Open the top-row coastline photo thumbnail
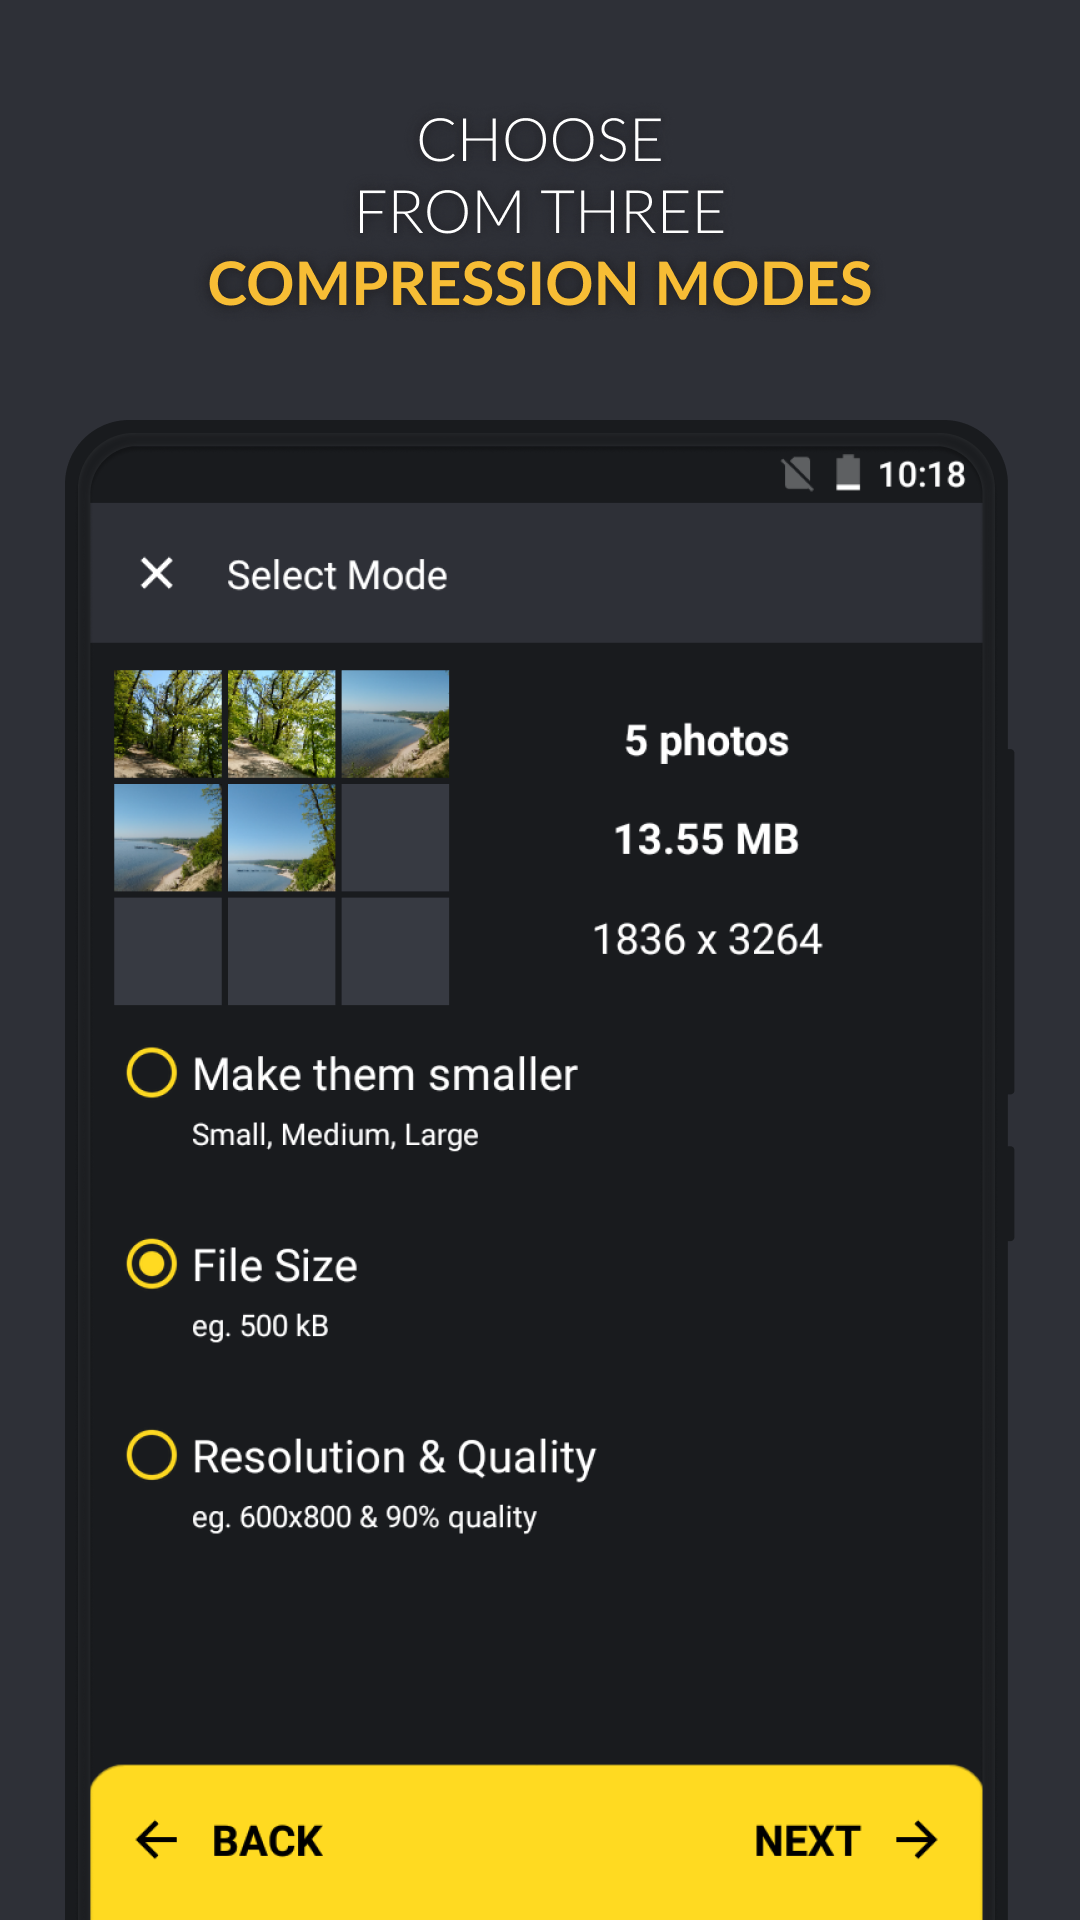 [395, 724]
